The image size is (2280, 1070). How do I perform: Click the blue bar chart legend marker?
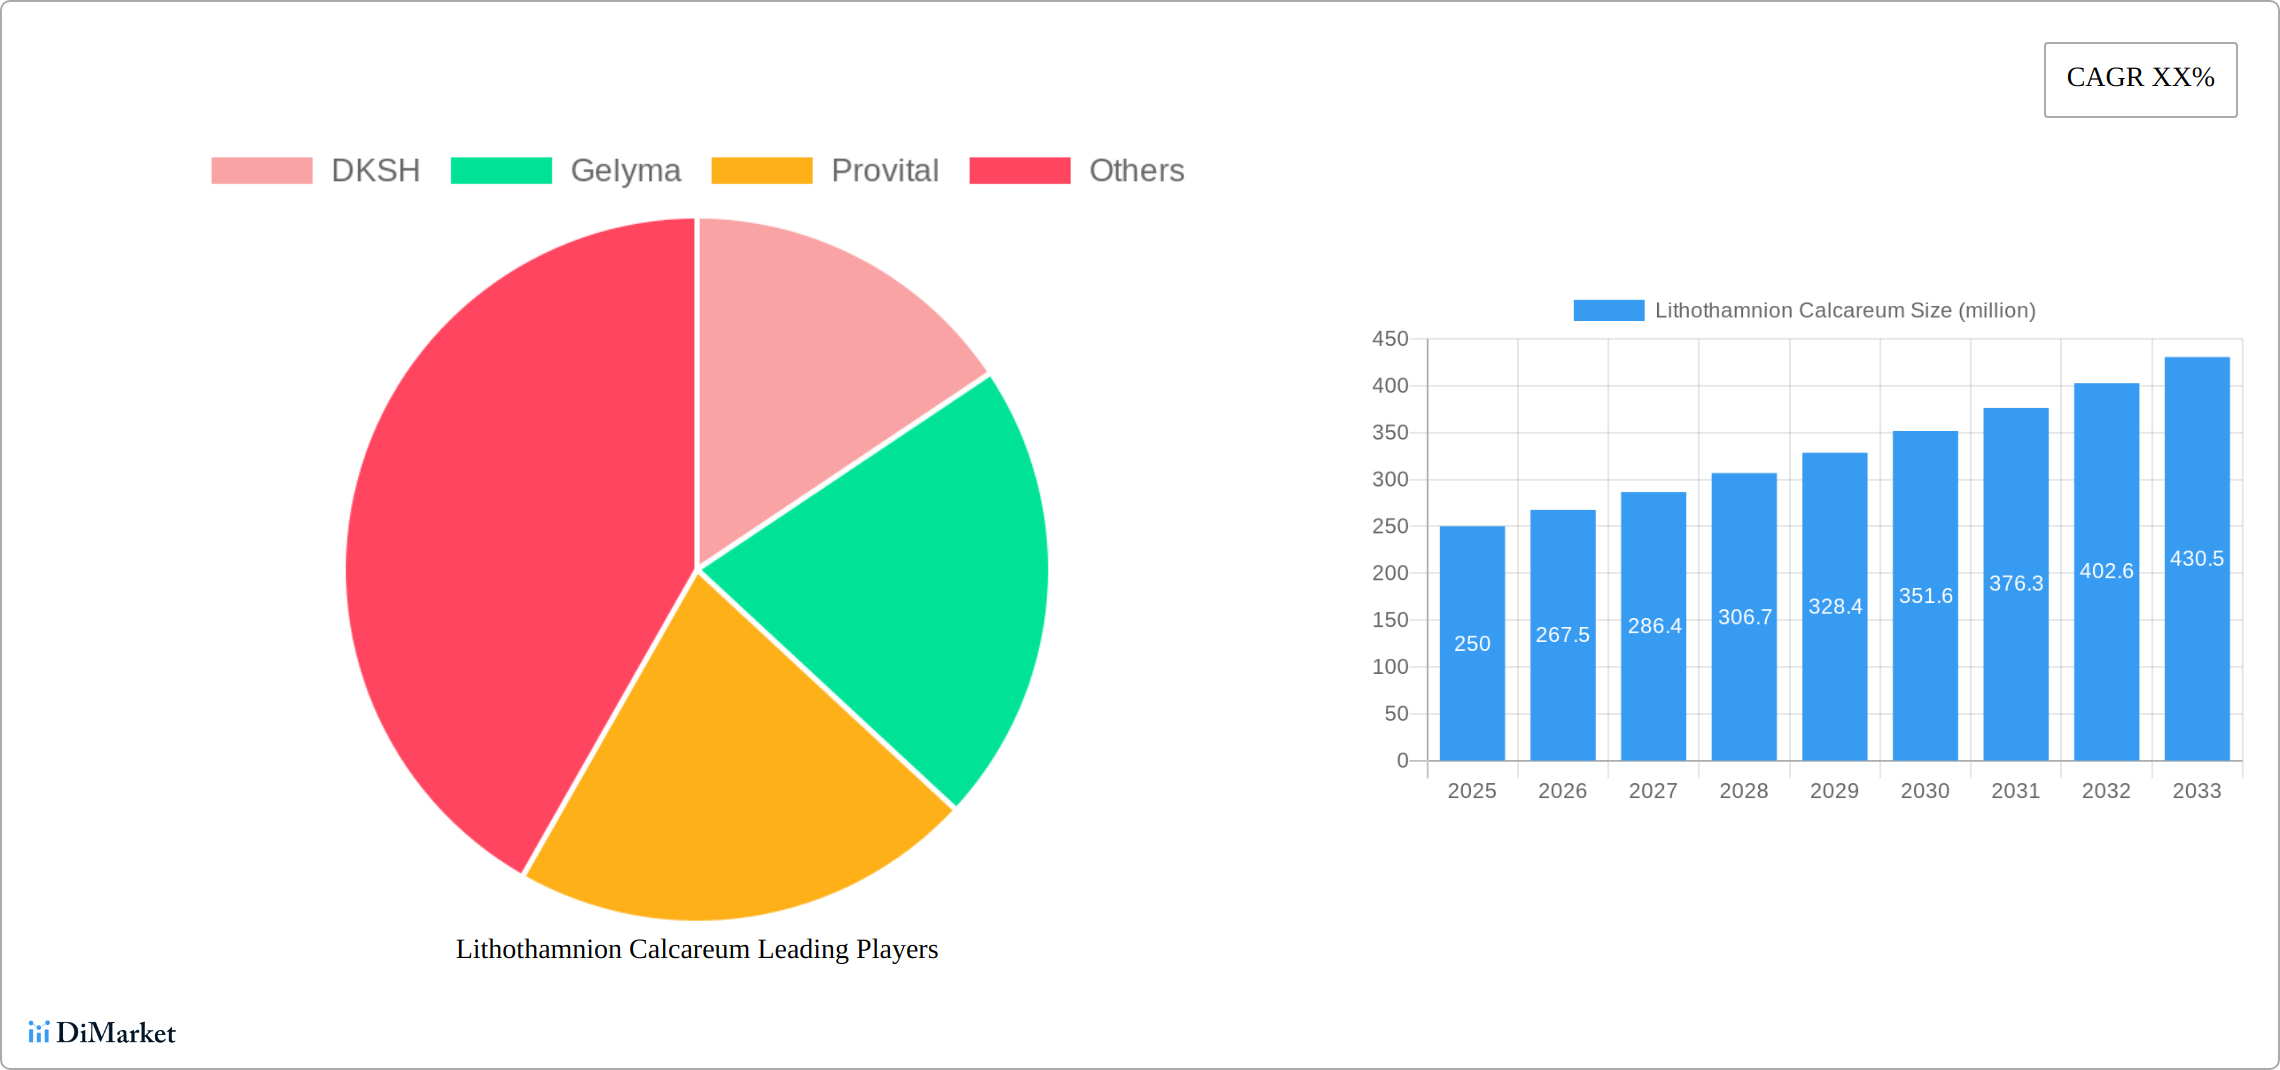point(1609,310)
